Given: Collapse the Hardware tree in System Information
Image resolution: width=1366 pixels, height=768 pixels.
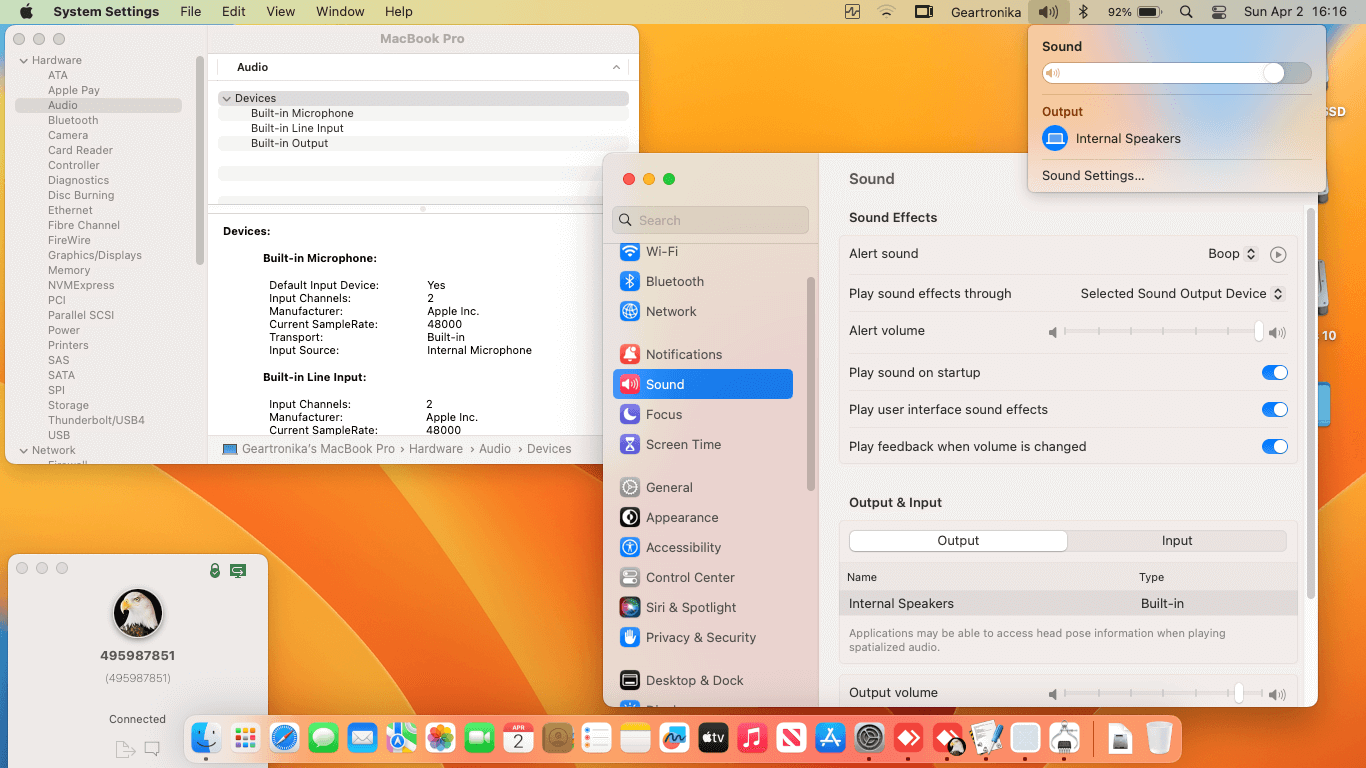Looking at the screenshot, I should click(23, 60).
